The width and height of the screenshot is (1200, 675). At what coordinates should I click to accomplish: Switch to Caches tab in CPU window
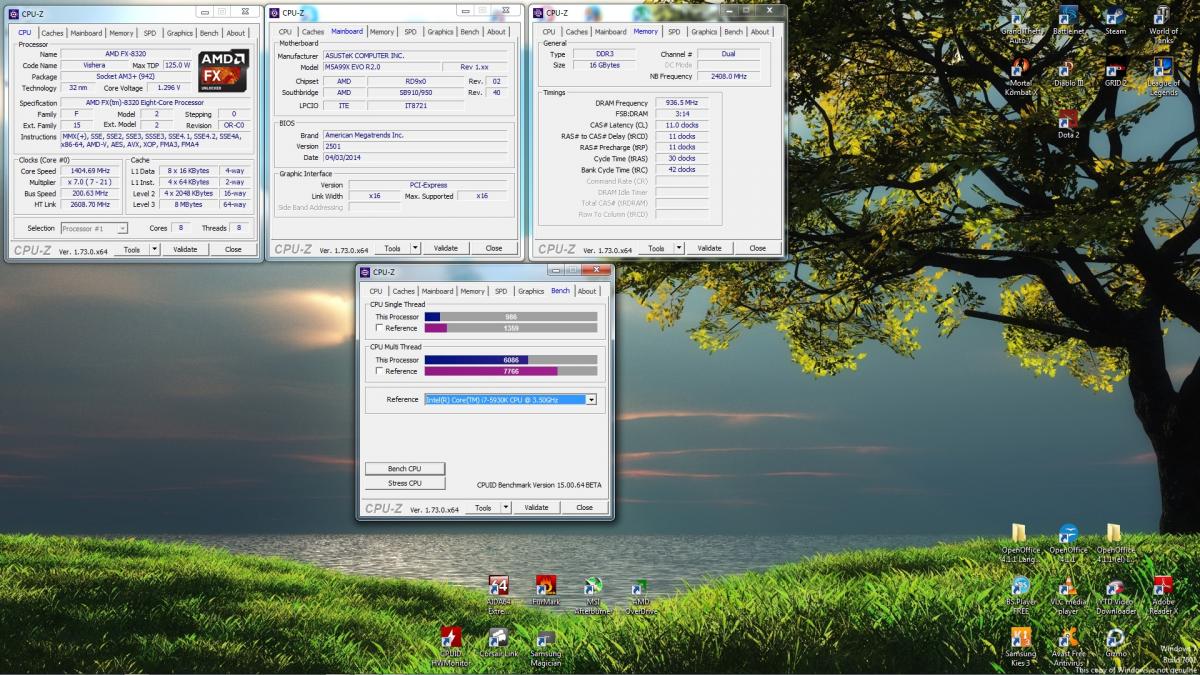(52, 33)
